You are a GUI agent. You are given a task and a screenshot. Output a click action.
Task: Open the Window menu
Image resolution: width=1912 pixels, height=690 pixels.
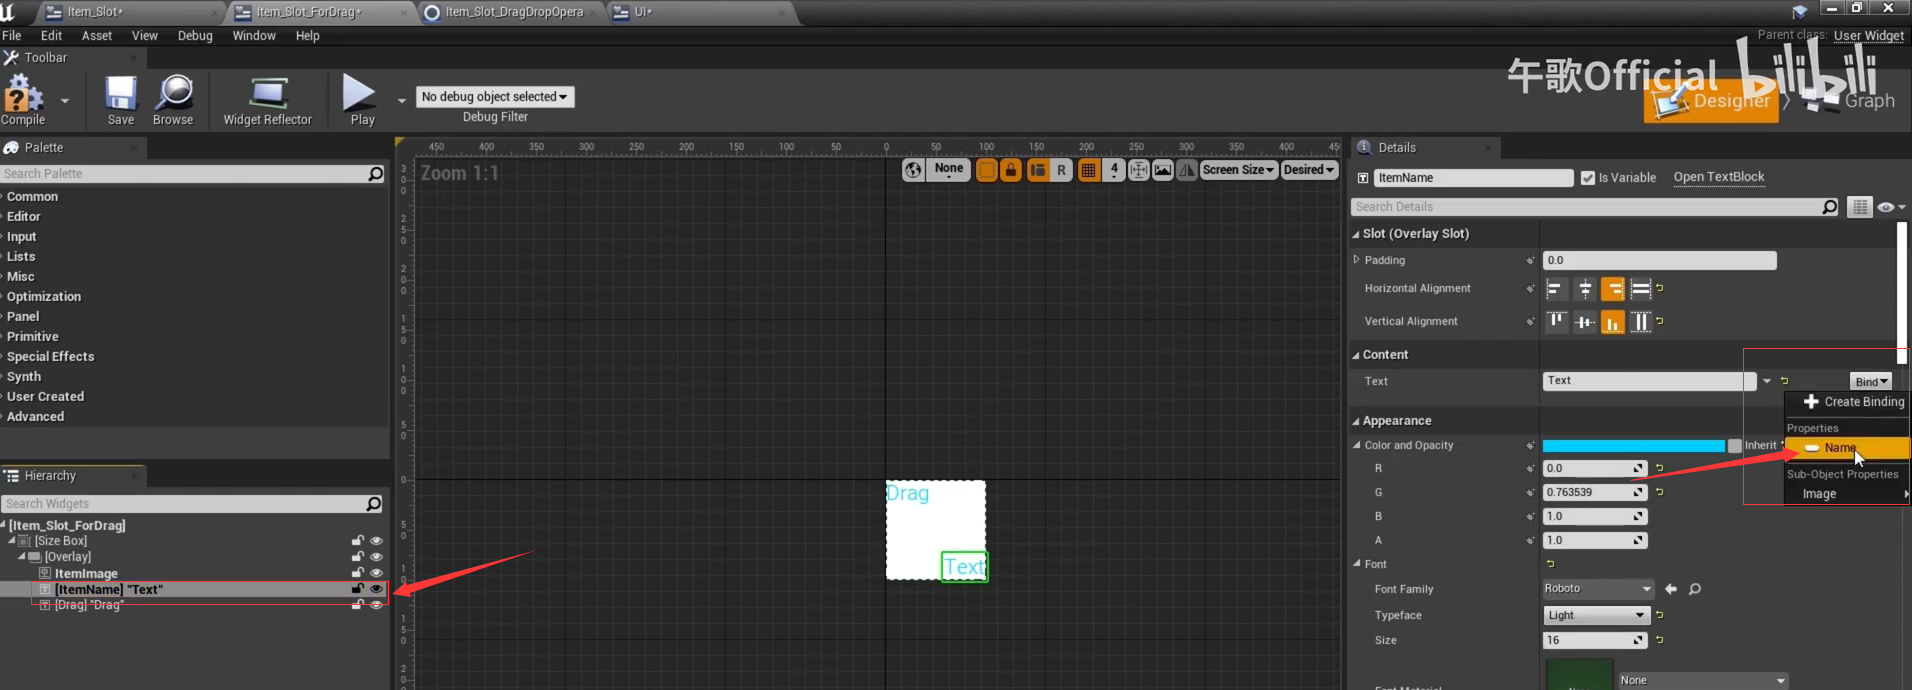click(x=254, y=35)
